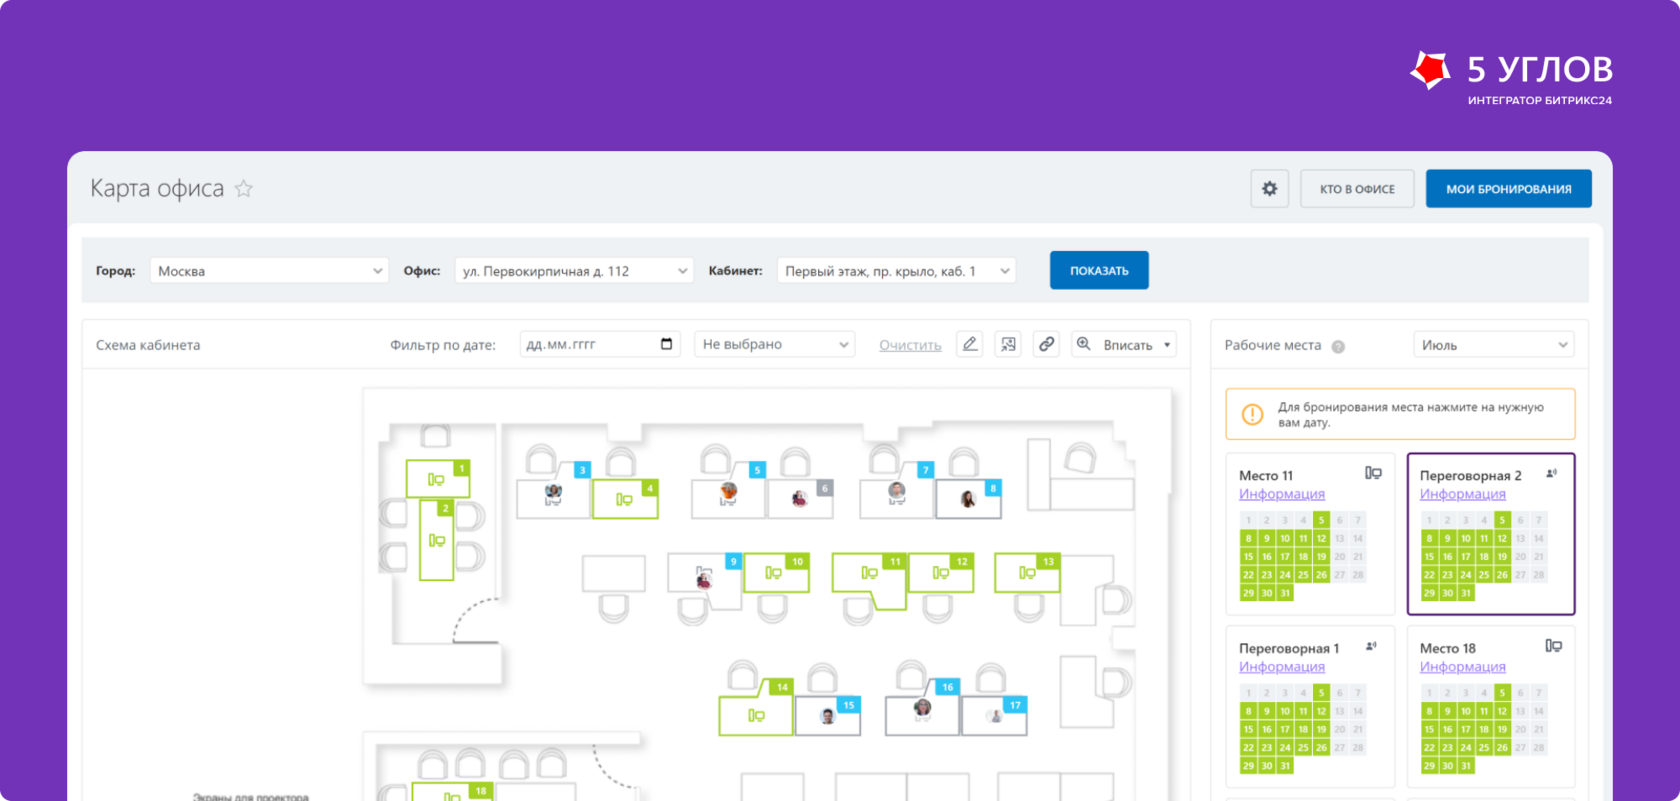This screenshot has width=1680, height=801.
Task: Open МОИ БРОНИРОВАНИЯ
Action: (1508, 189)
